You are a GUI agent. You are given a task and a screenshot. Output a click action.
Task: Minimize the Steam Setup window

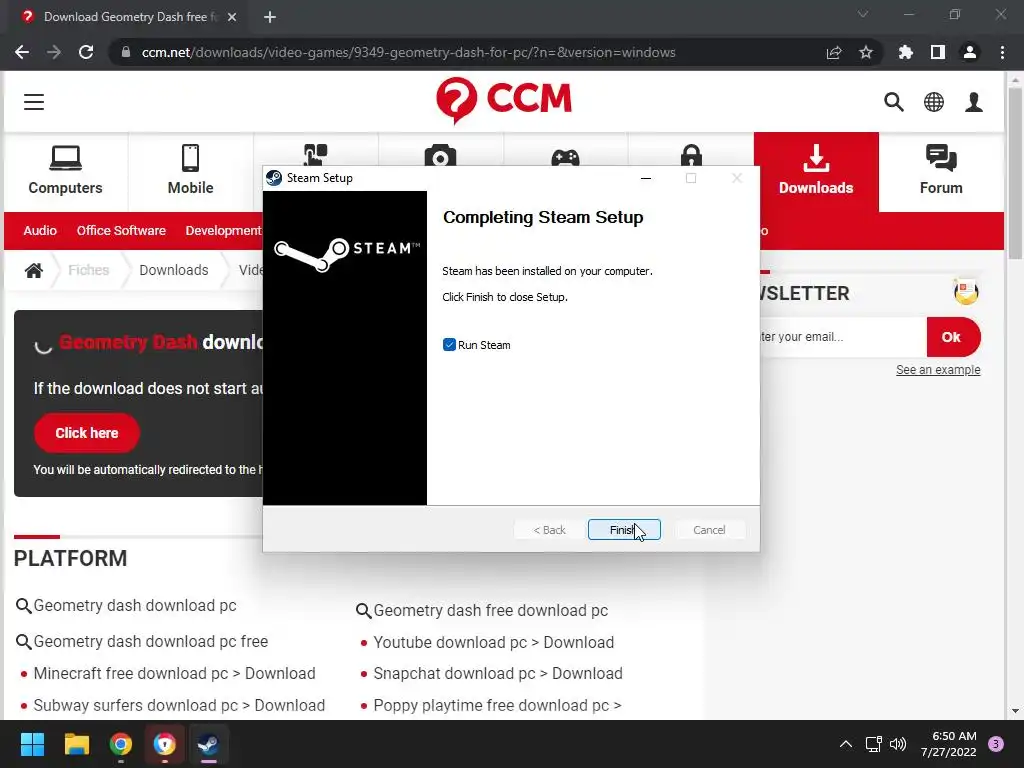[x=646, y=178]
